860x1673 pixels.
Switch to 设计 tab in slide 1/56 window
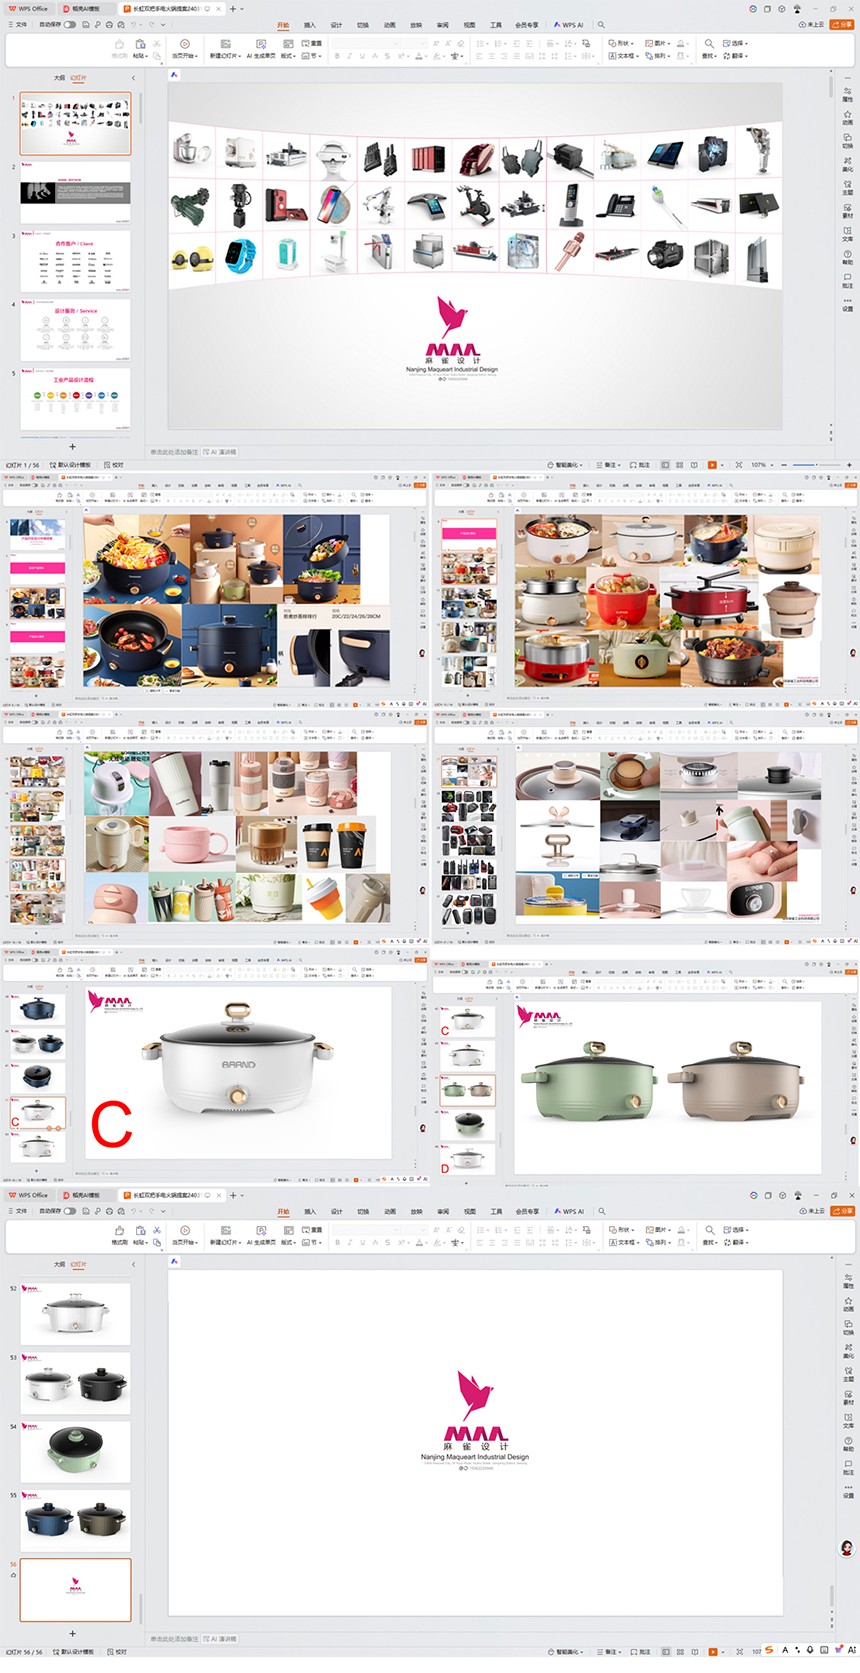coord(336,25)
